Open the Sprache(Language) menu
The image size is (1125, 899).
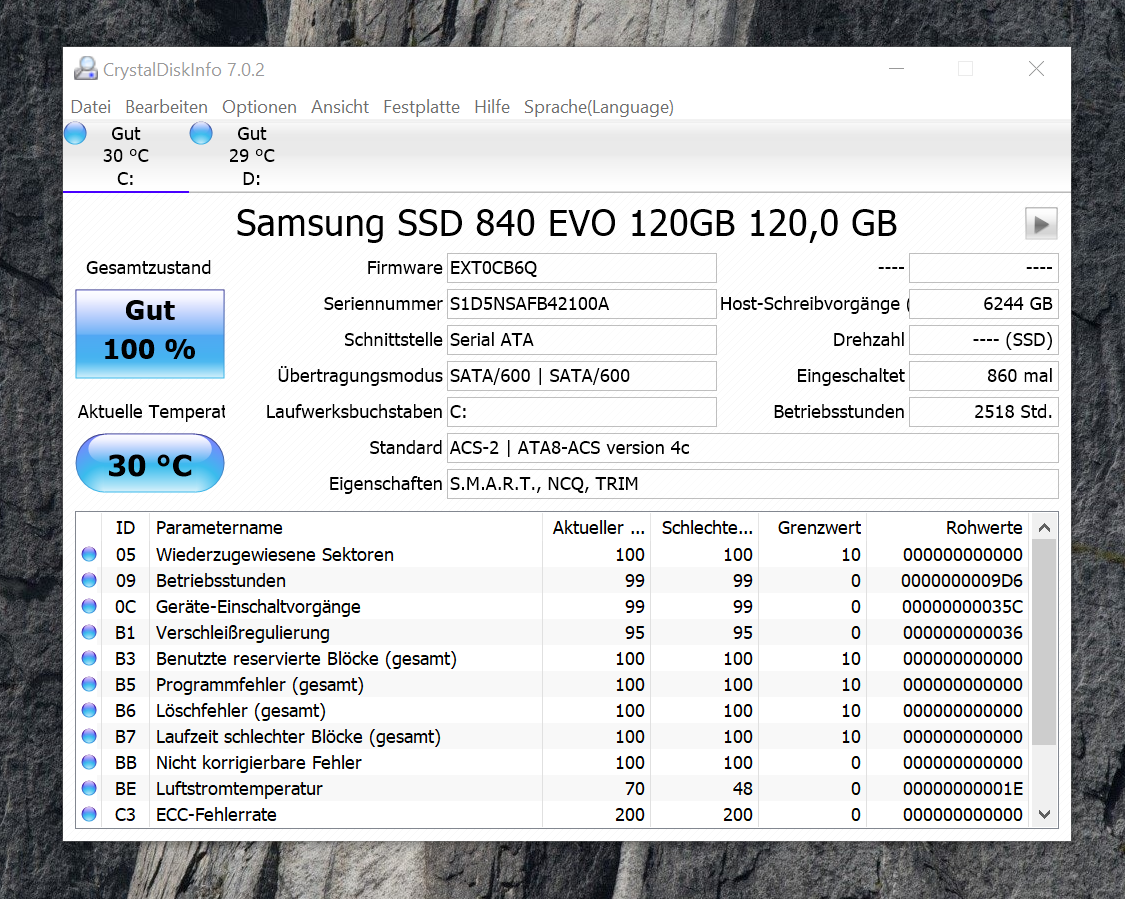pos(598,107)
